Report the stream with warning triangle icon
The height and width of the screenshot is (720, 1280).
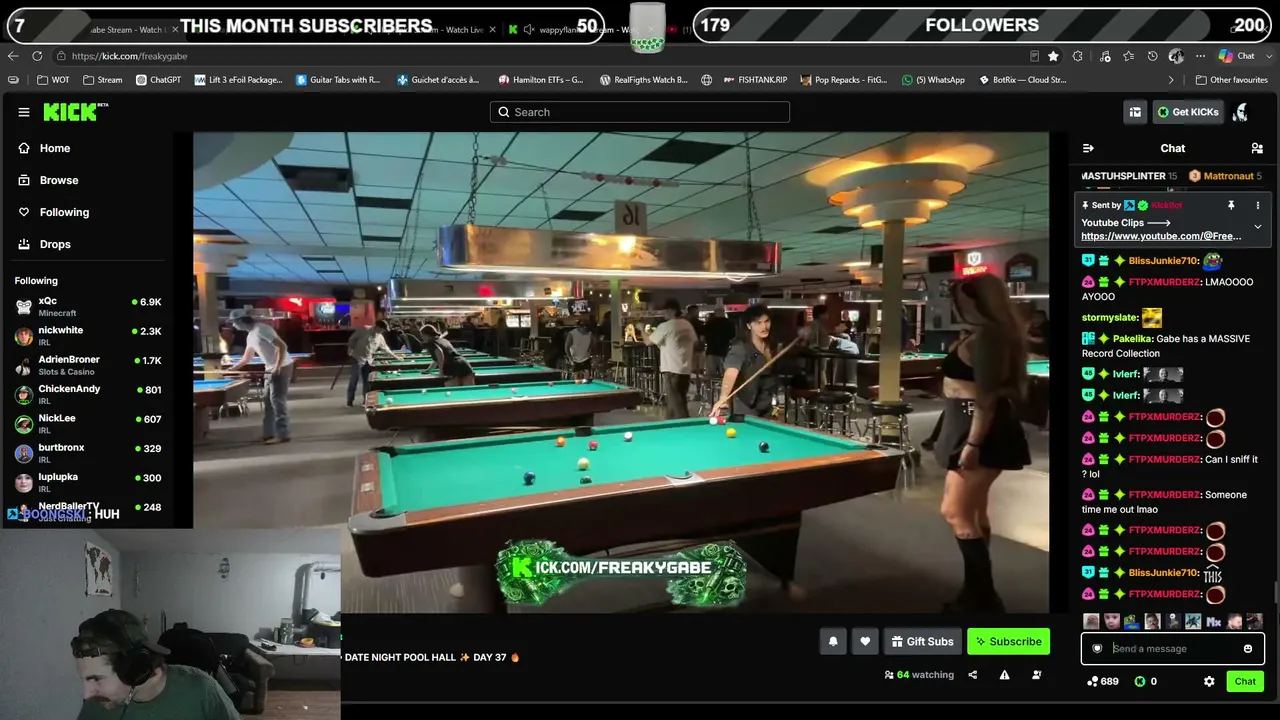(x=1004, y=675)
